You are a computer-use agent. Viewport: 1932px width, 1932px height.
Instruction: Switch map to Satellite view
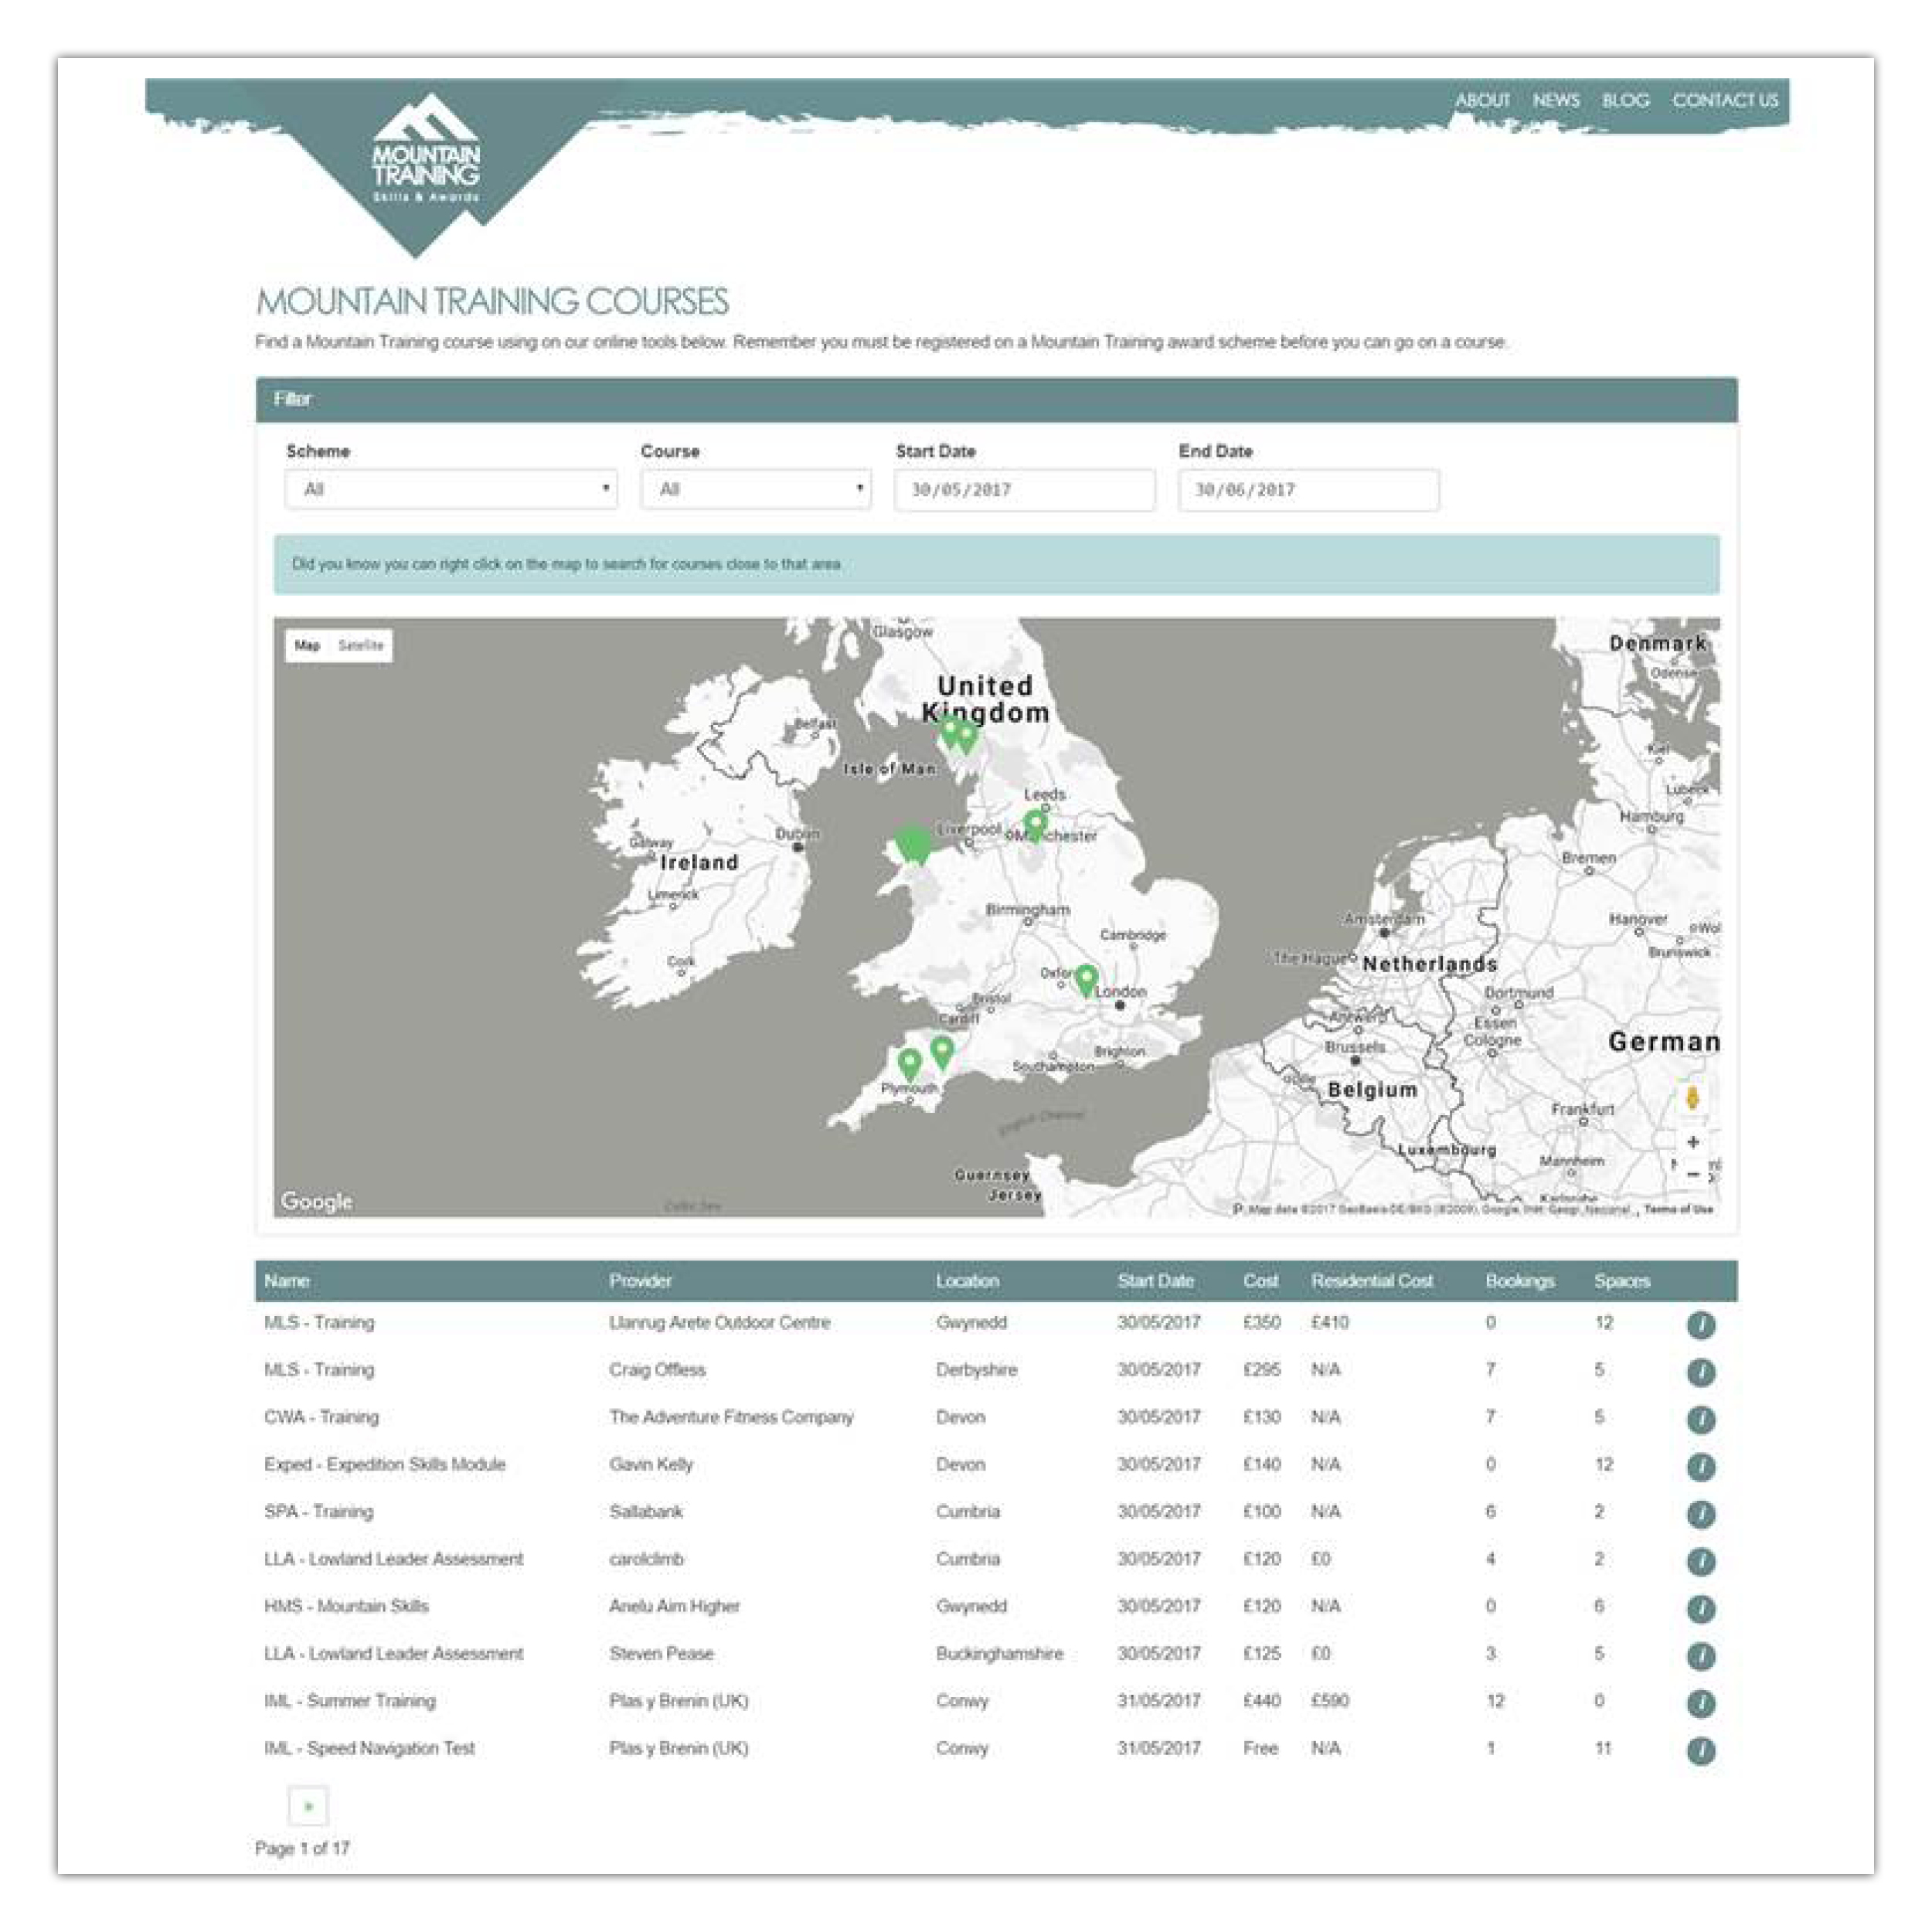click(361, 645)
